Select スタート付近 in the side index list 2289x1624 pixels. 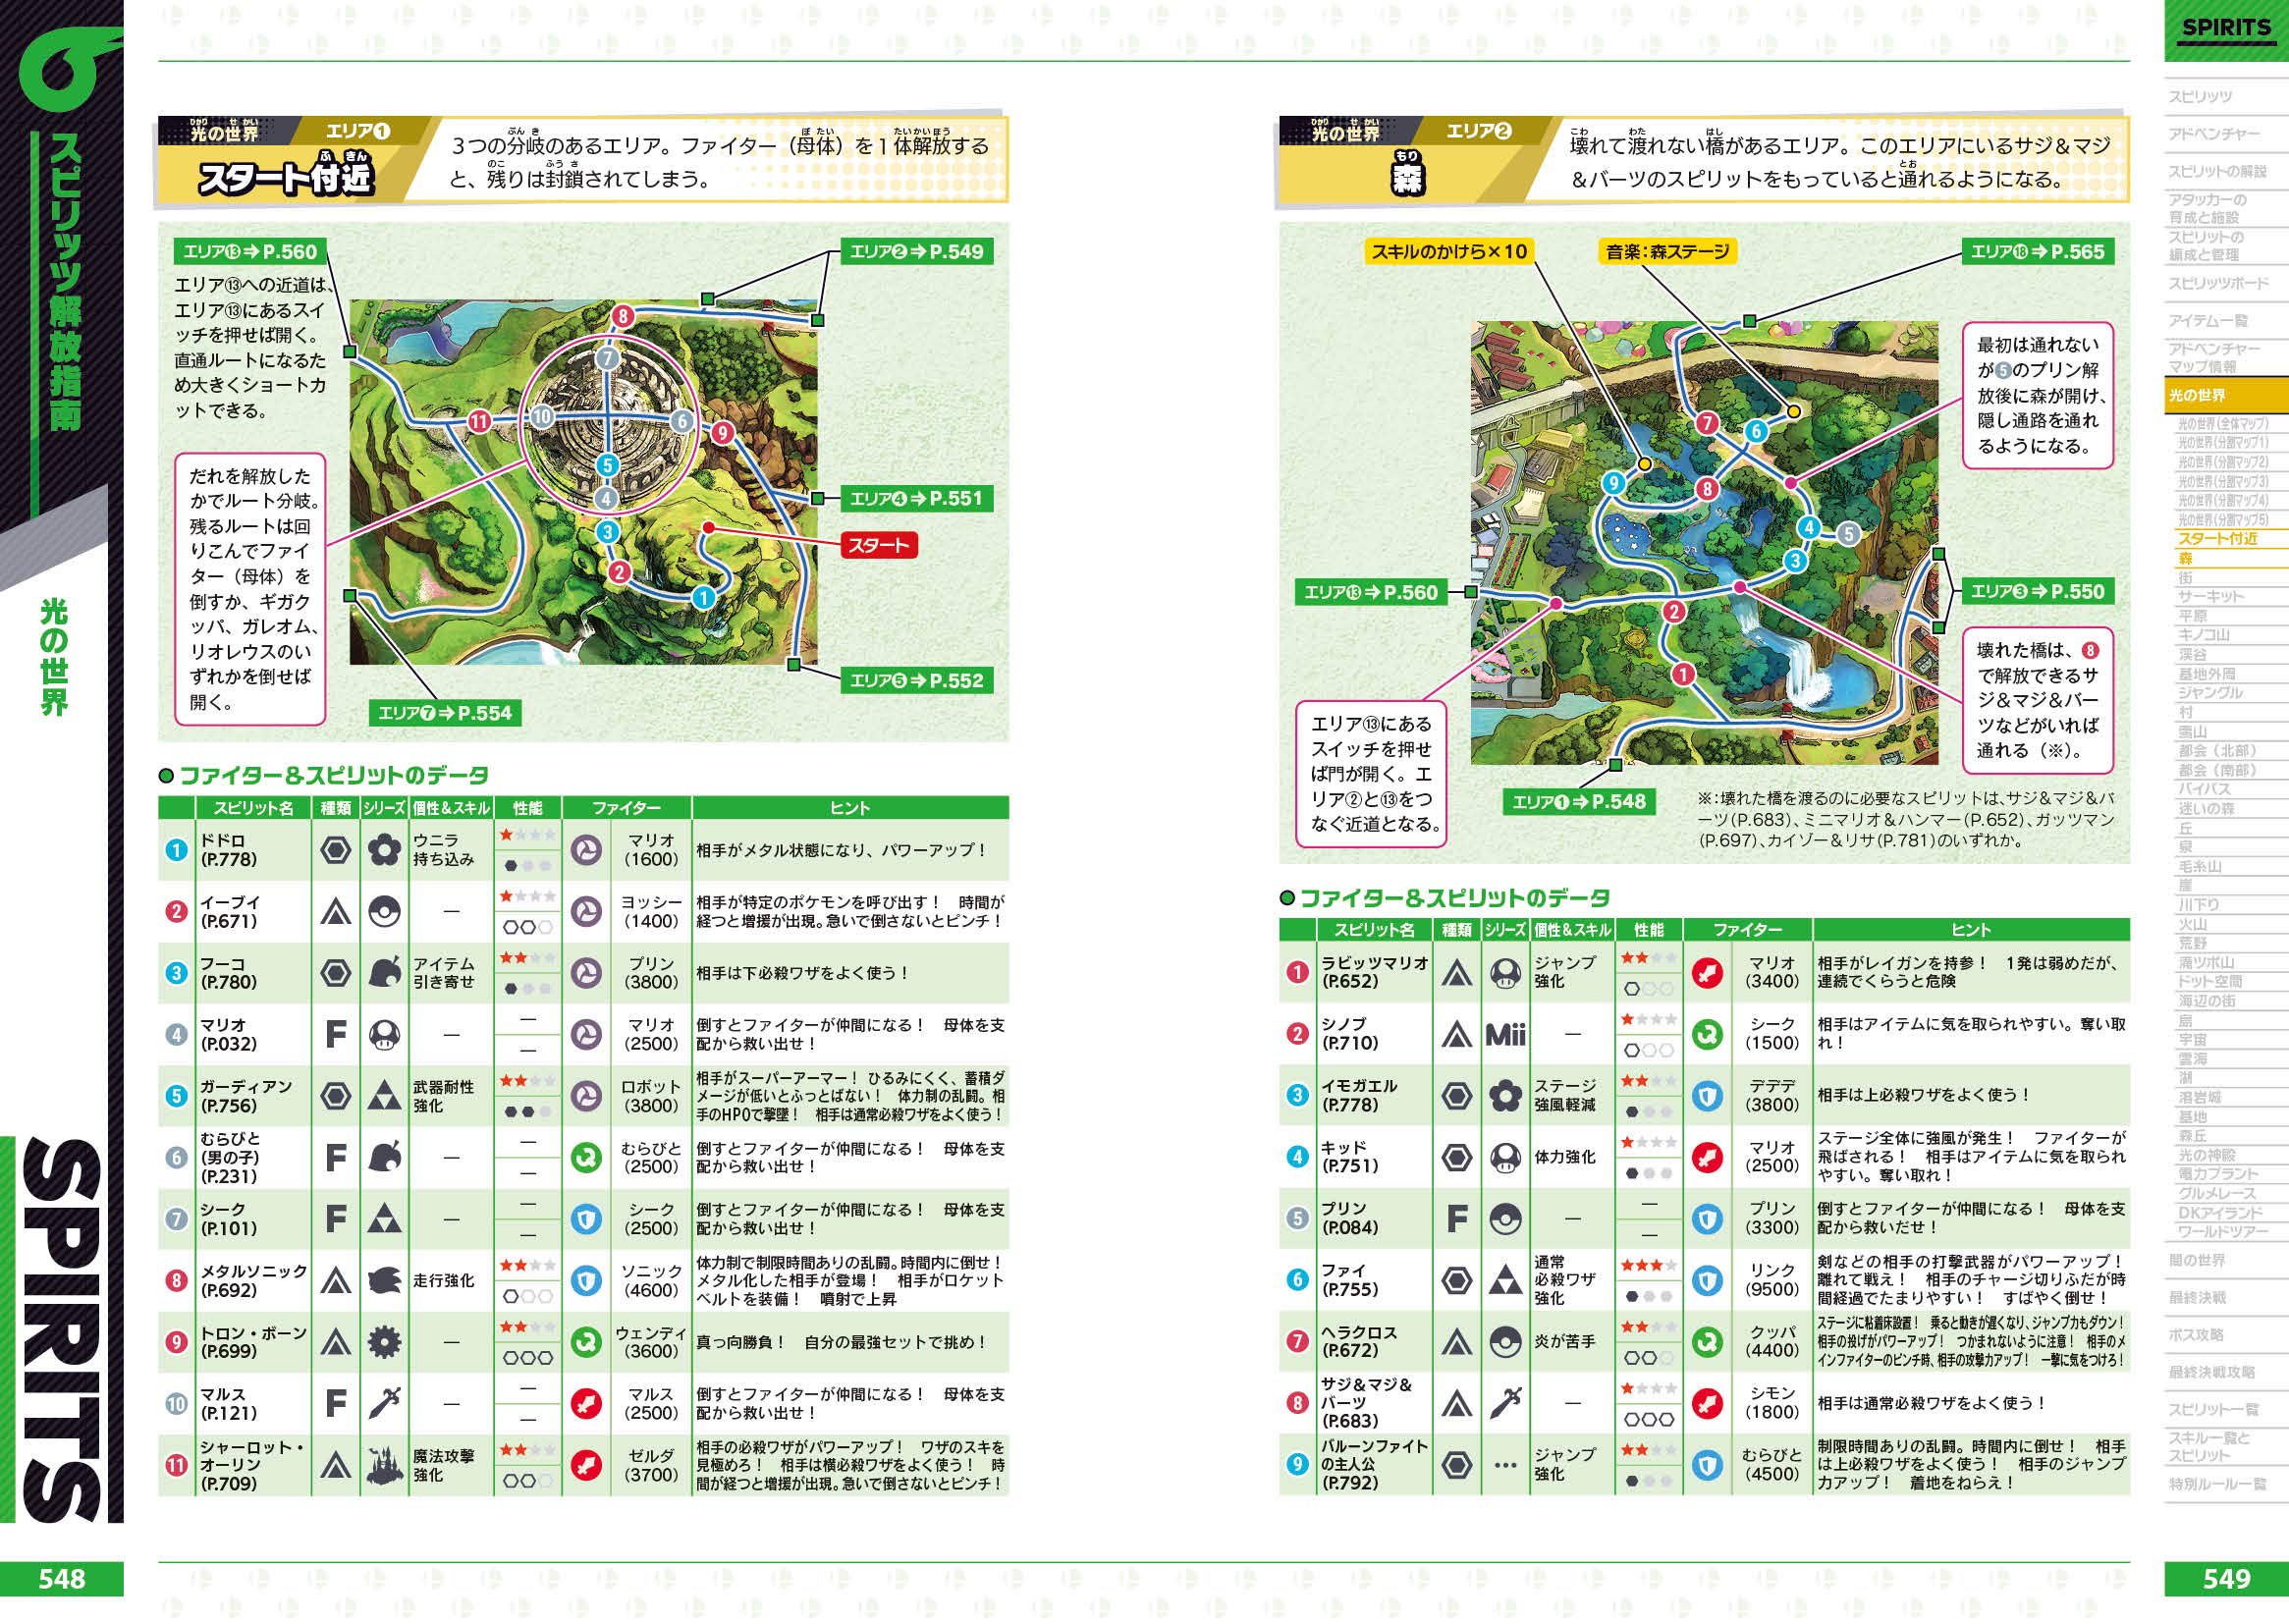[x=2219, y=538]
